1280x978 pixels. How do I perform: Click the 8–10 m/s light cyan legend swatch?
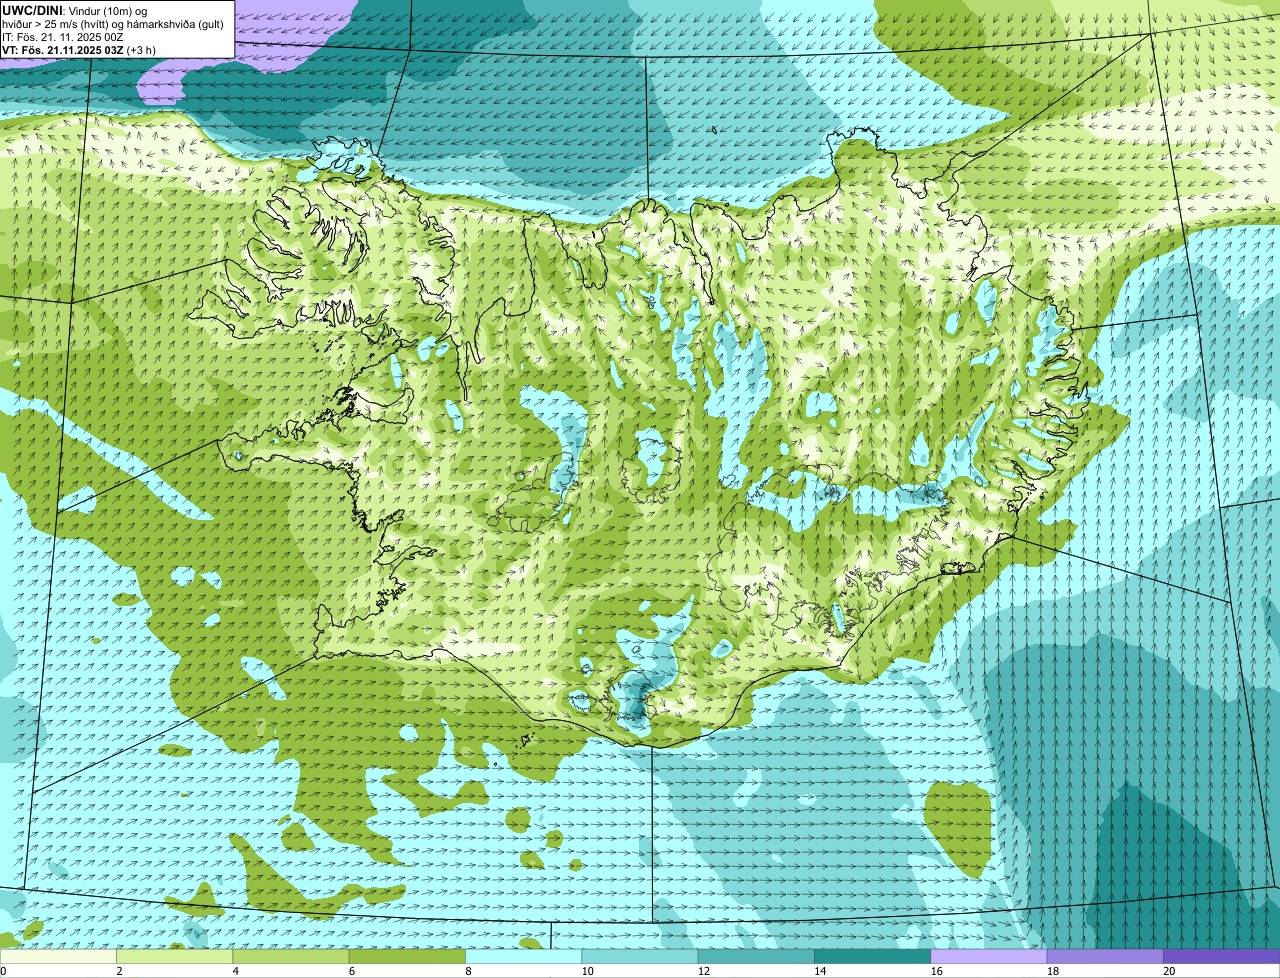(523, 956)
